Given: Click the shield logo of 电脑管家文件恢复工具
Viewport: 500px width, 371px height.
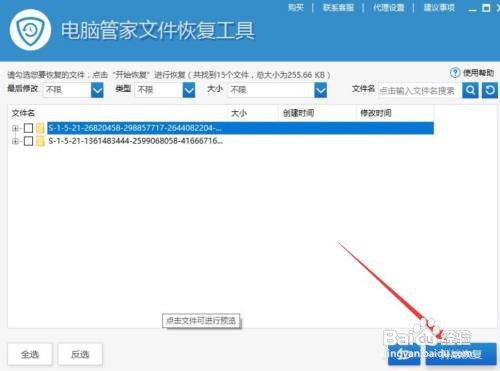Looking at the screenshot, I should click(30, 30).
